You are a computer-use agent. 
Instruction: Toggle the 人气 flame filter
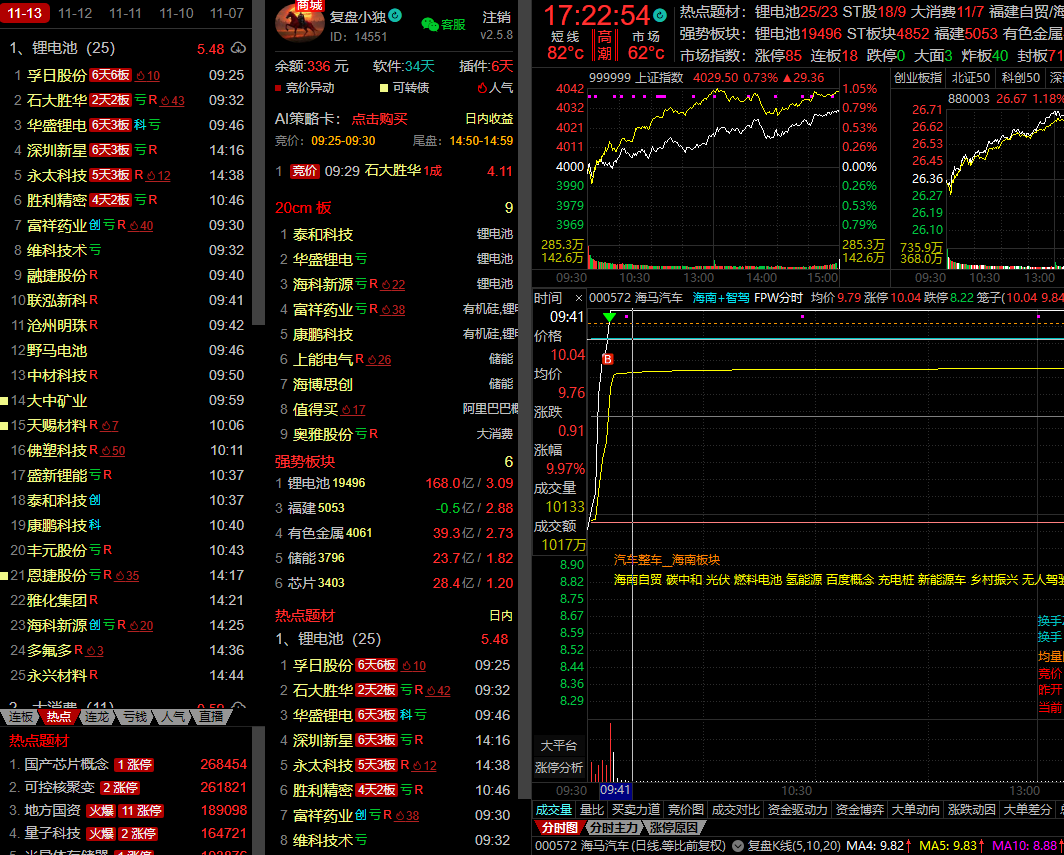pos(483,88)
